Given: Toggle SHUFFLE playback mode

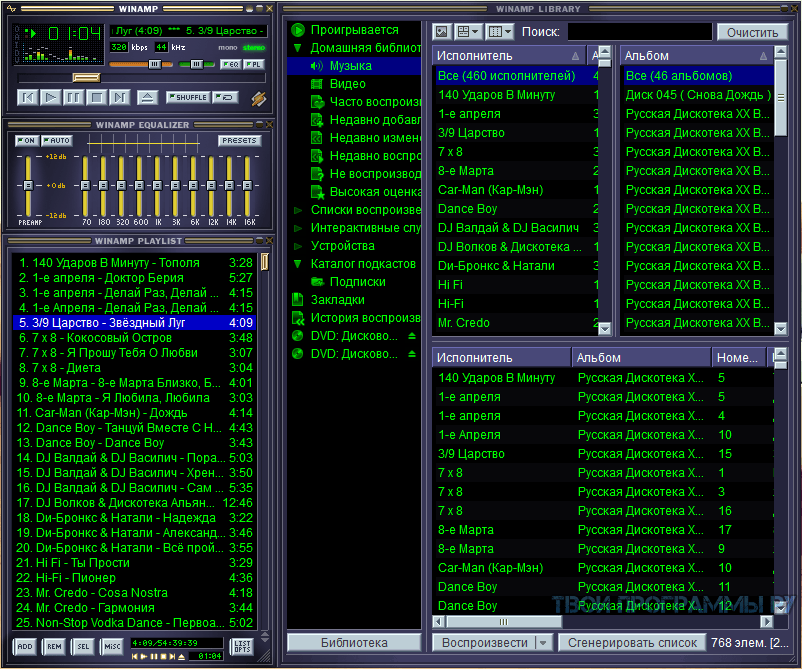Looking at the screenshot, I should coord(190,97).
